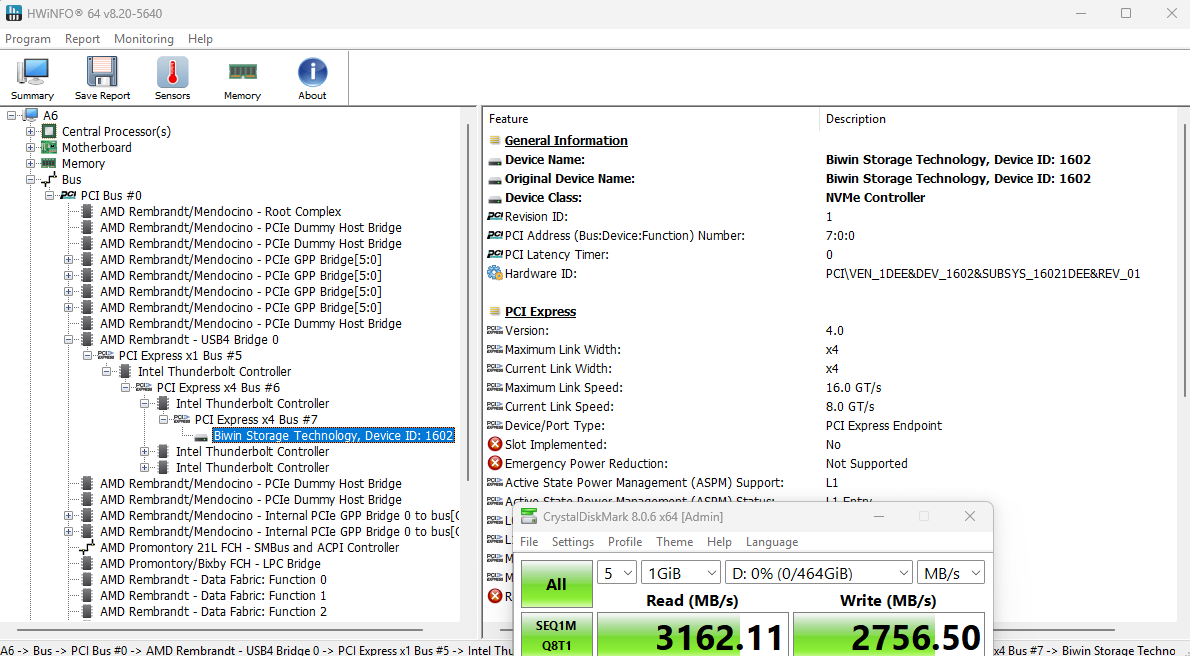Open the D: drive selection dropdown
Viewport: 1190px width, 656px height.
[818, 573]
